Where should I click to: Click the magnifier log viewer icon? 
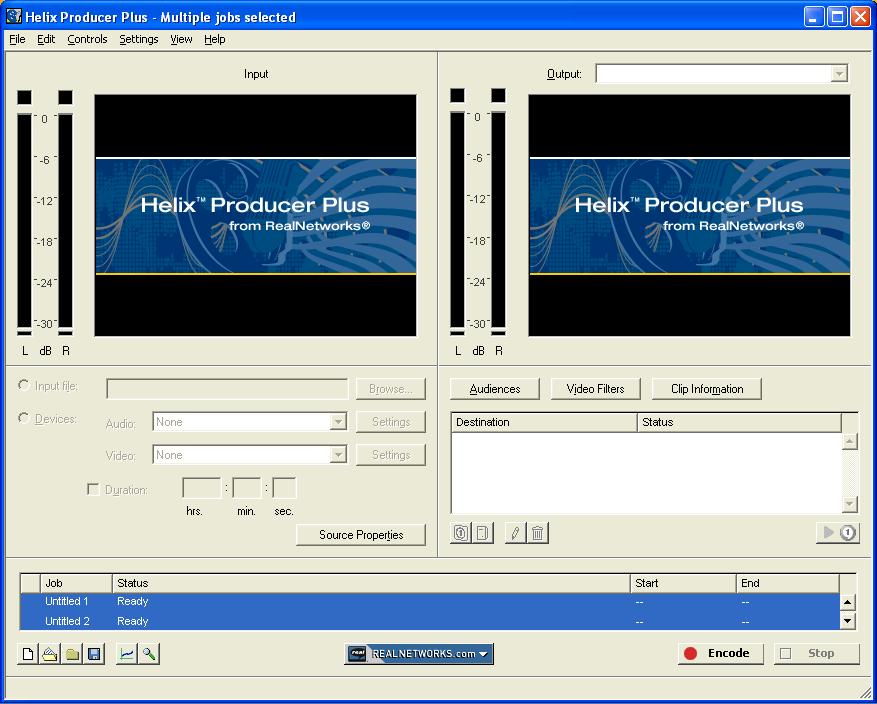[149, 654]
